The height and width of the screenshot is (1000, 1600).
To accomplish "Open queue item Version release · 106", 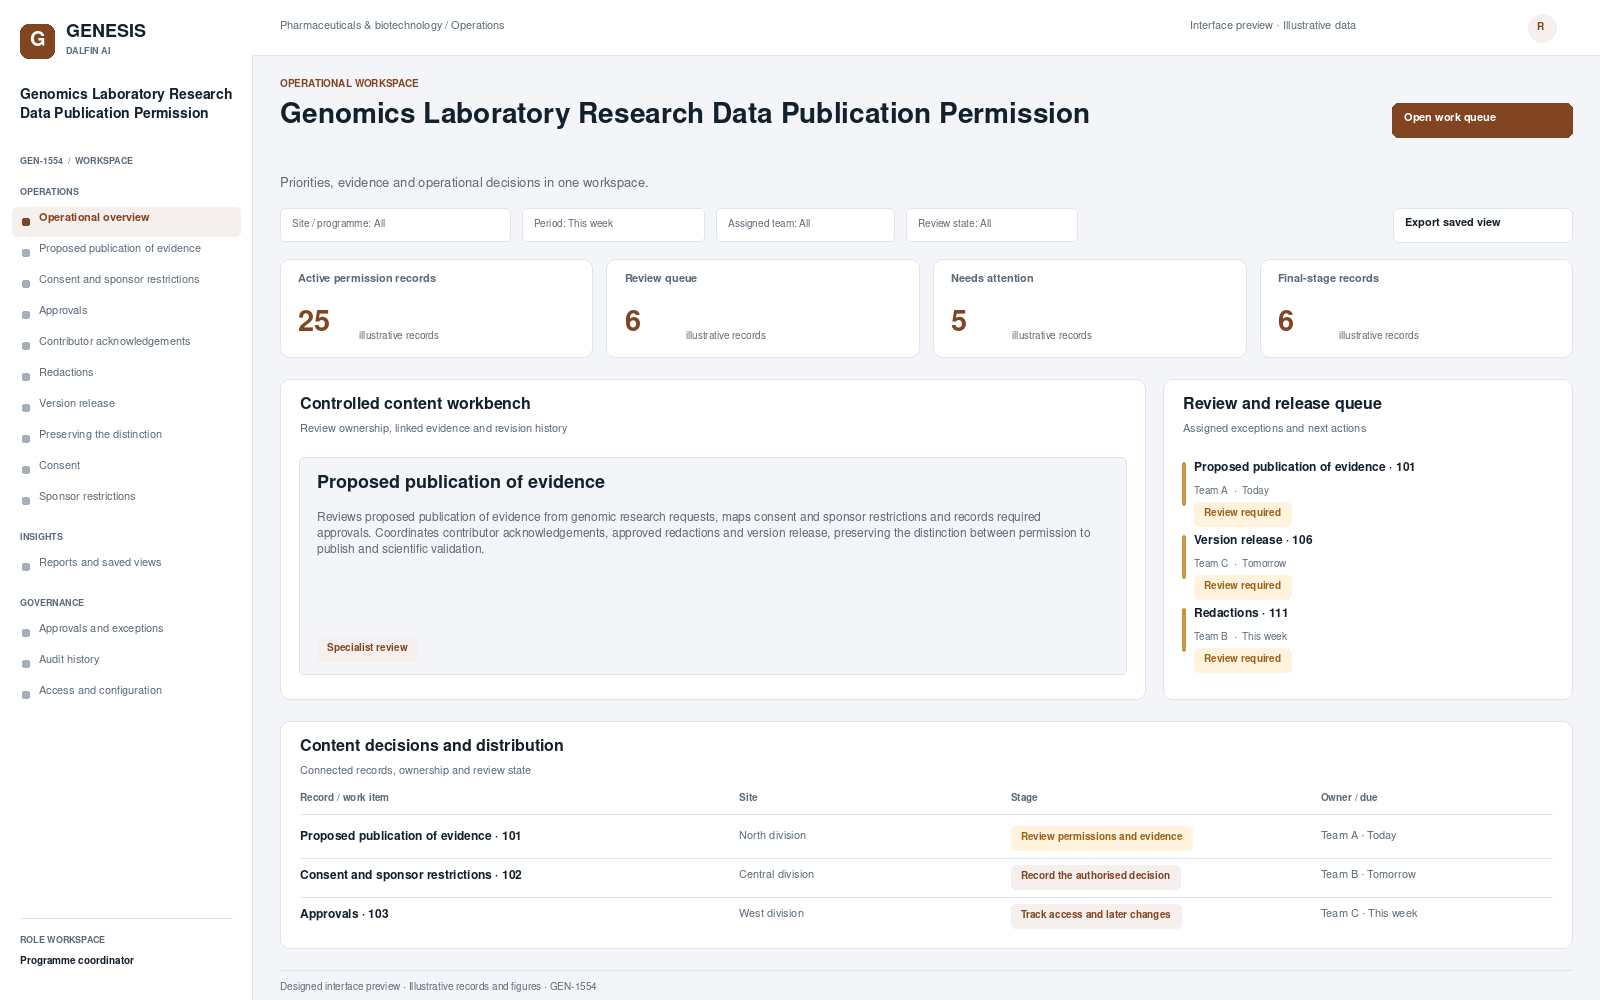I will tap(1253, 540).
